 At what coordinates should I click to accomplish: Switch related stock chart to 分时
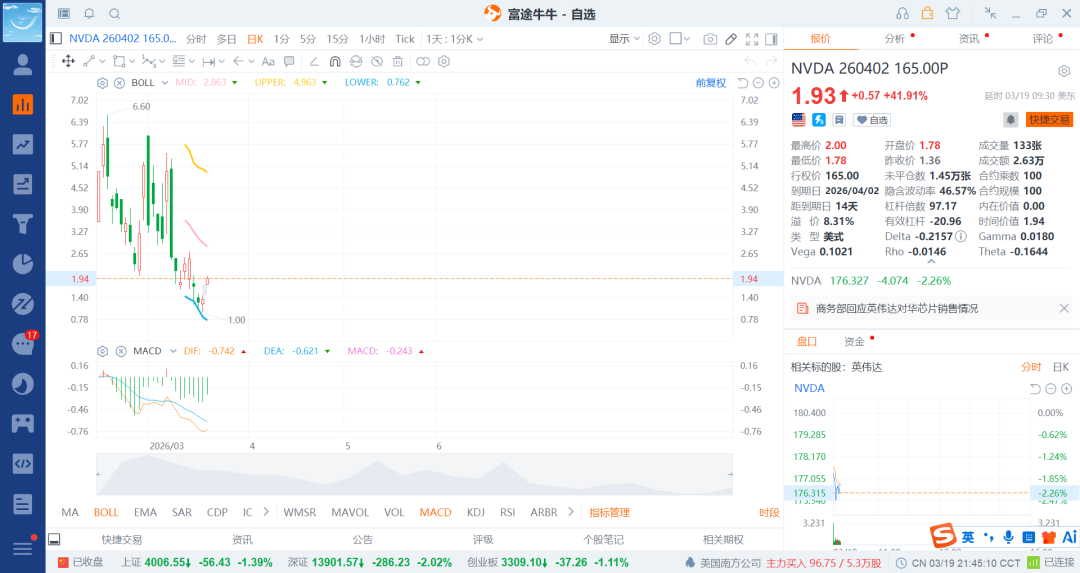[1031, 367]
